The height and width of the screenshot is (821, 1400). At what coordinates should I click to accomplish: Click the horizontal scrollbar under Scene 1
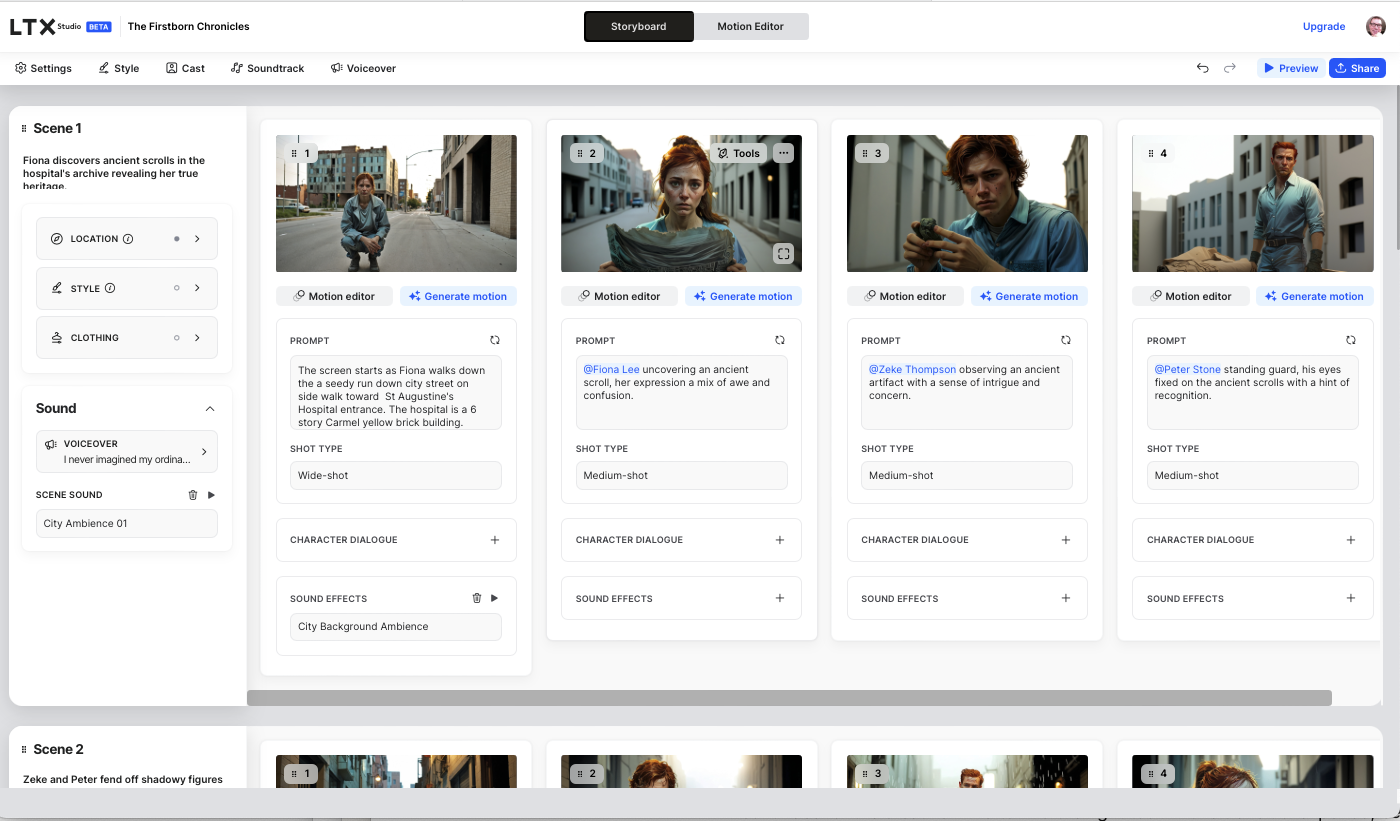tap(788, 698)
